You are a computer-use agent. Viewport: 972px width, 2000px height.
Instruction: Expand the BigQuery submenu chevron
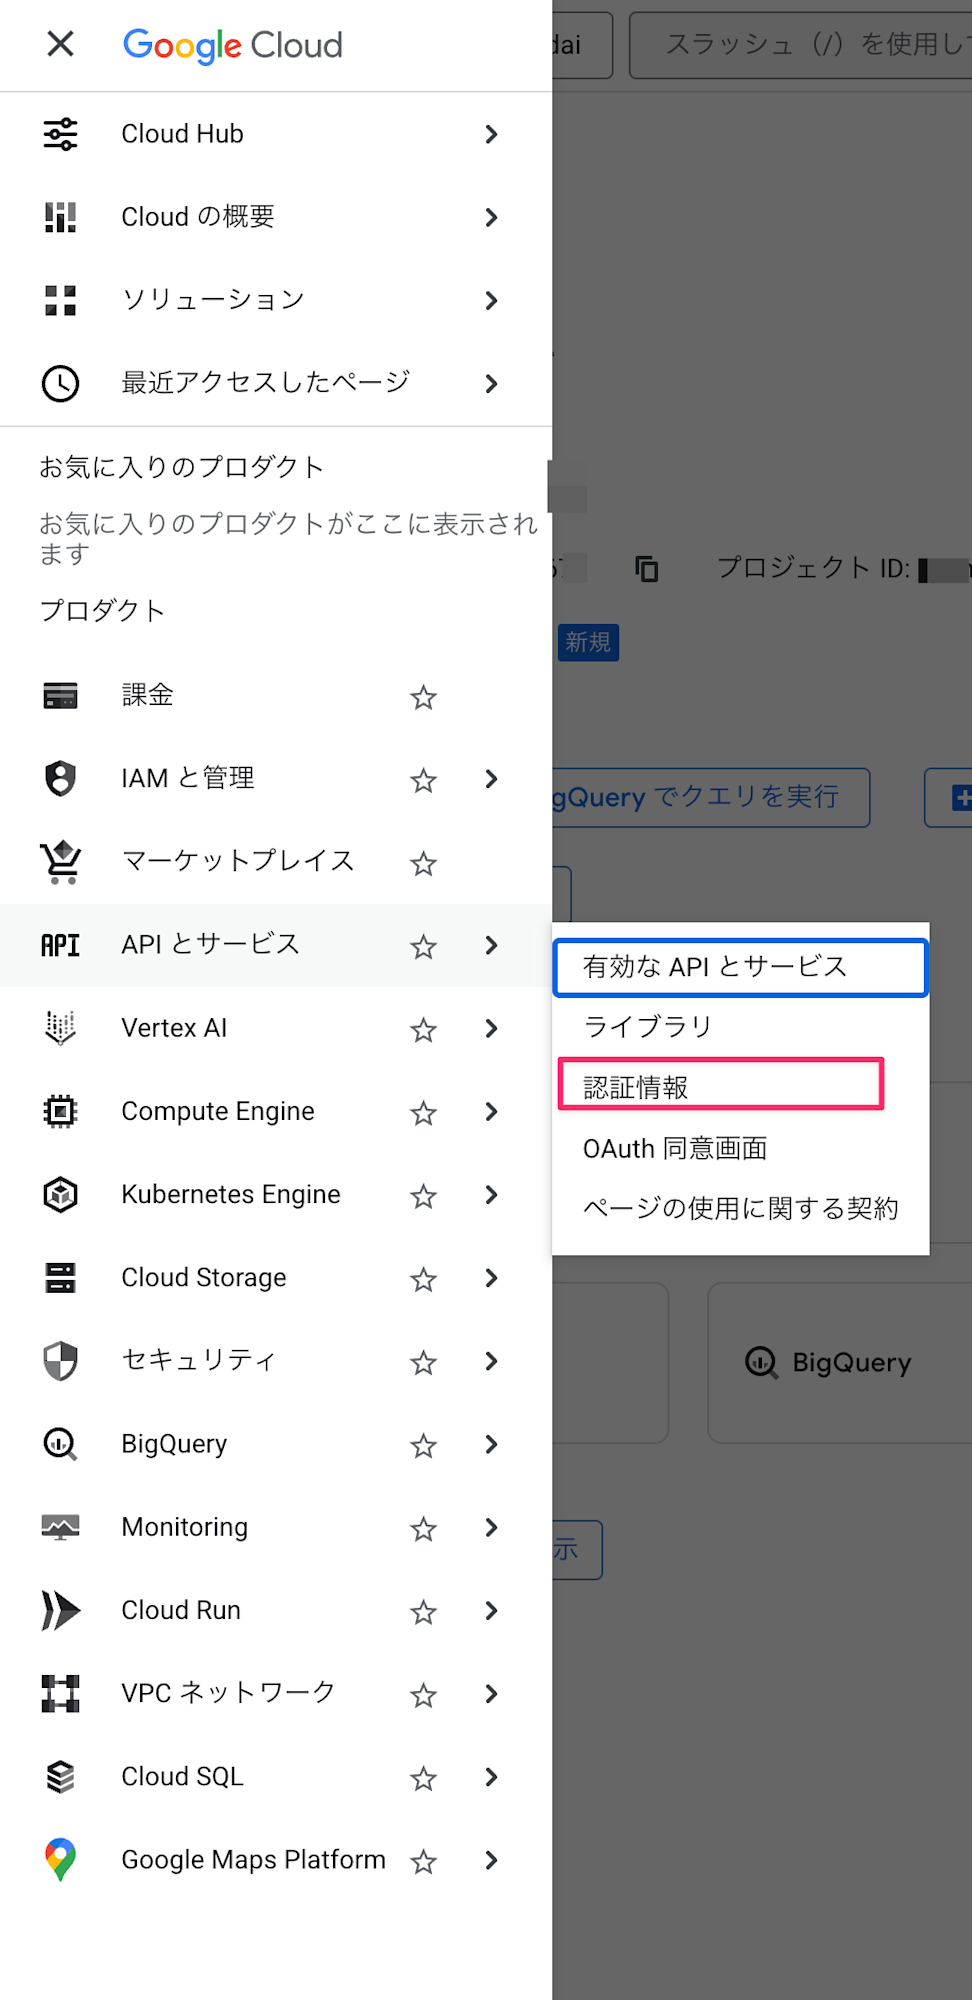coord(491,1444)
